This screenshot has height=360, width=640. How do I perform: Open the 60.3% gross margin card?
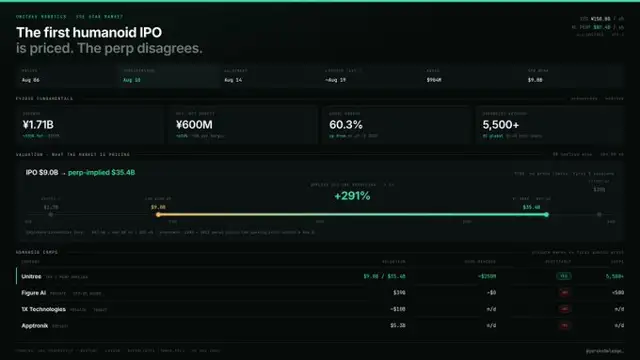tap(396, 125)
